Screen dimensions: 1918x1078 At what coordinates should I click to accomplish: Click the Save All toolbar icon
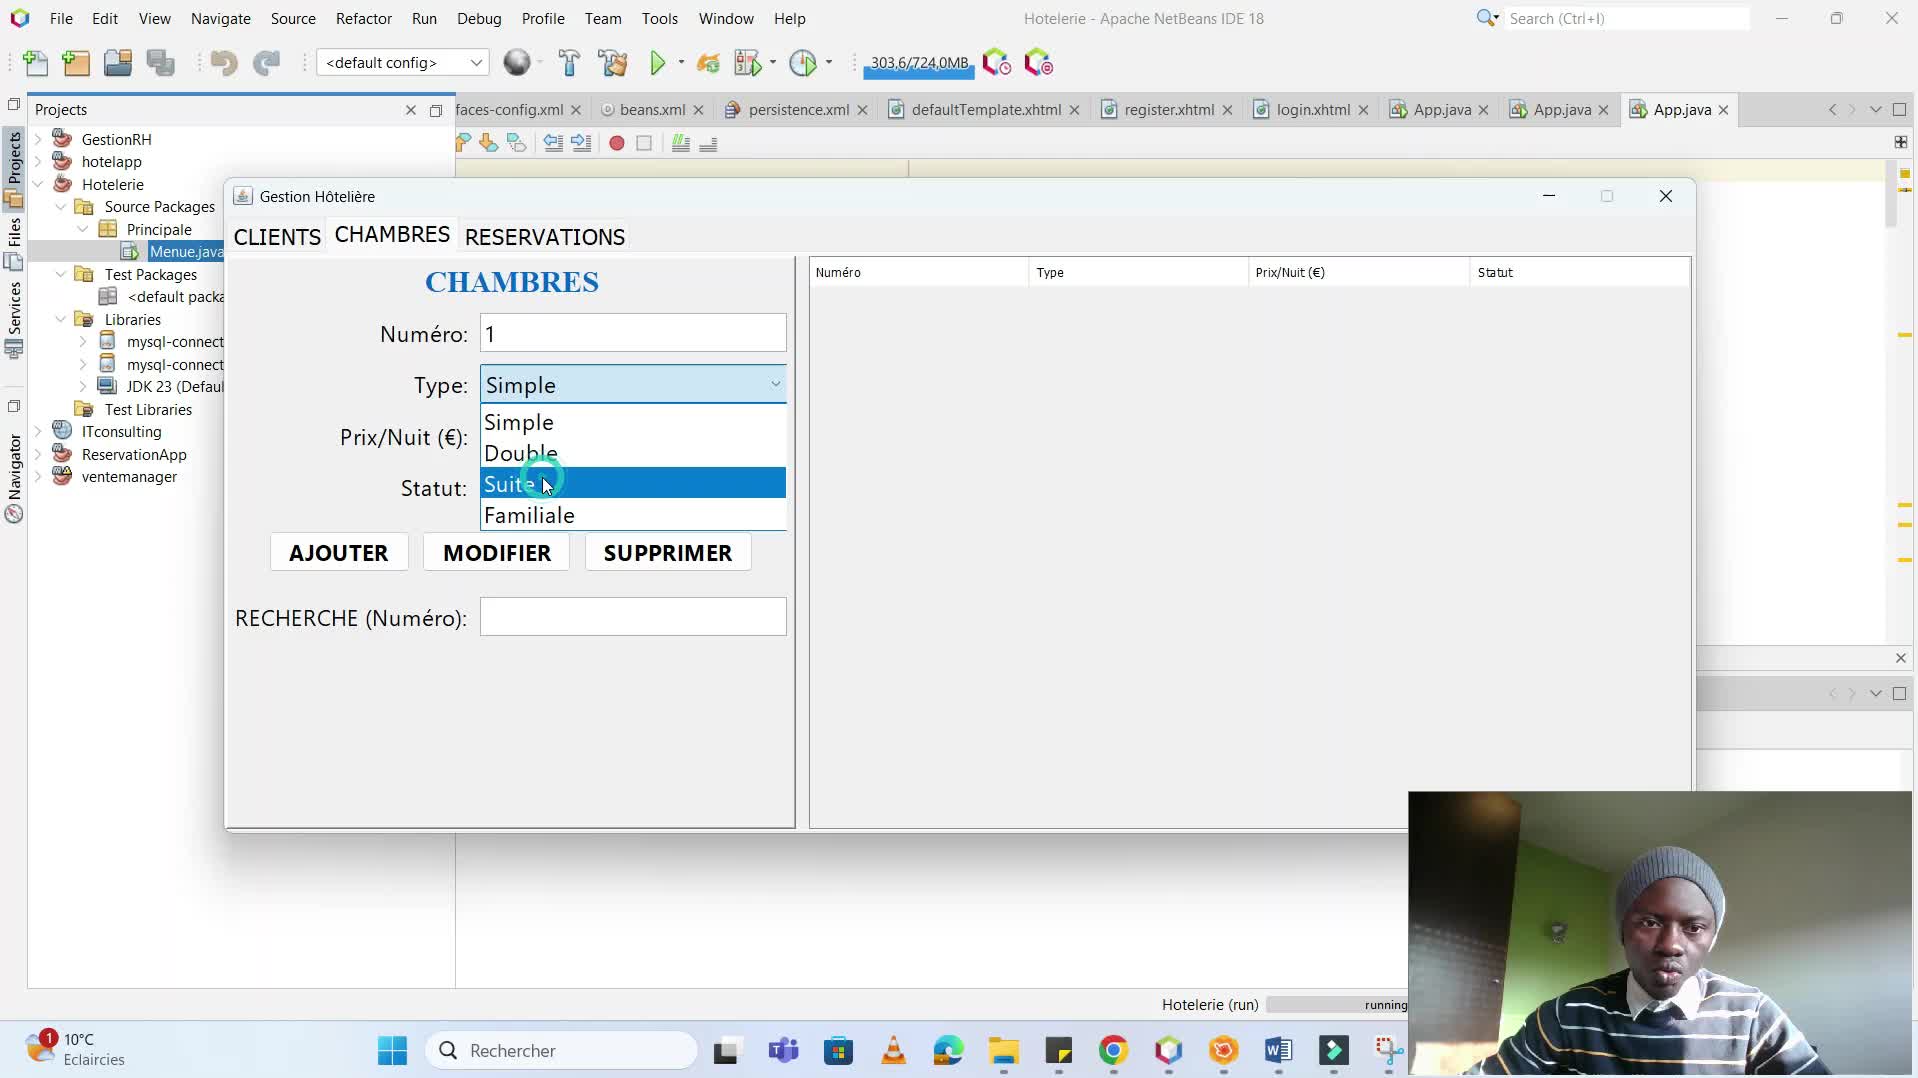pyautogui.click(x=160, y=63)
